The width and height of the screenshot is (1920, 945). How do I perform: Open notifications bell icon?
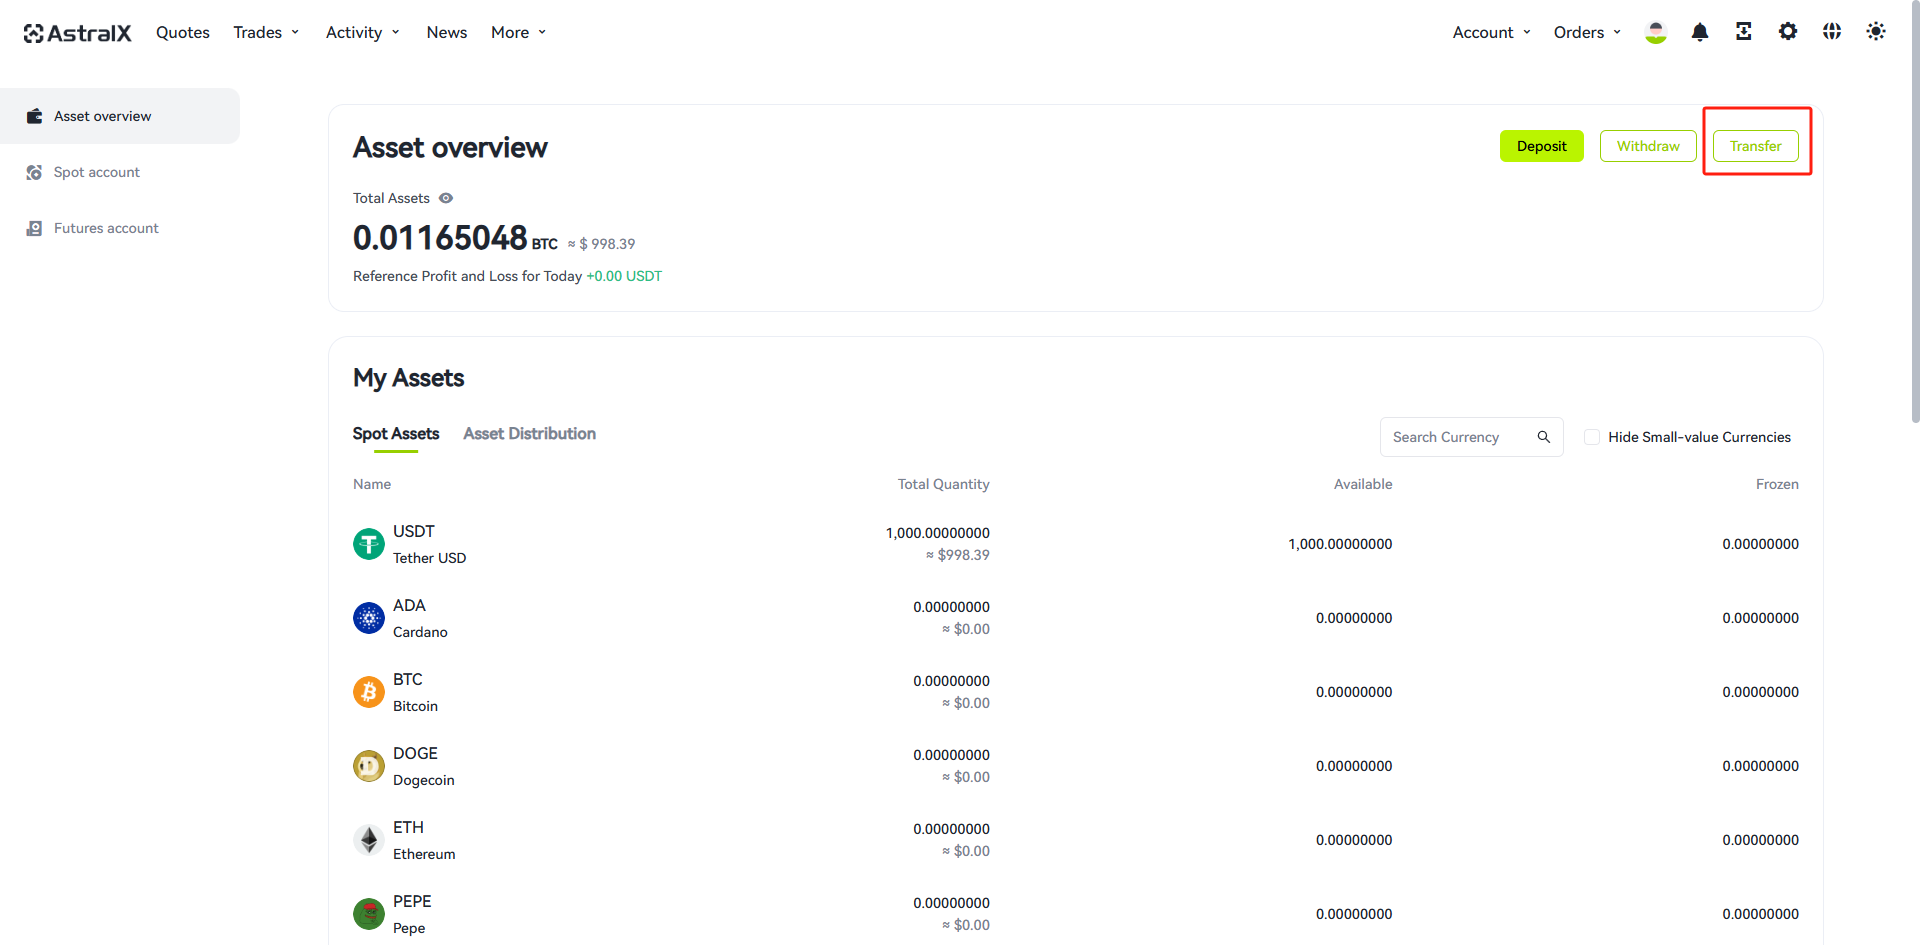(x=1700, y=32)
